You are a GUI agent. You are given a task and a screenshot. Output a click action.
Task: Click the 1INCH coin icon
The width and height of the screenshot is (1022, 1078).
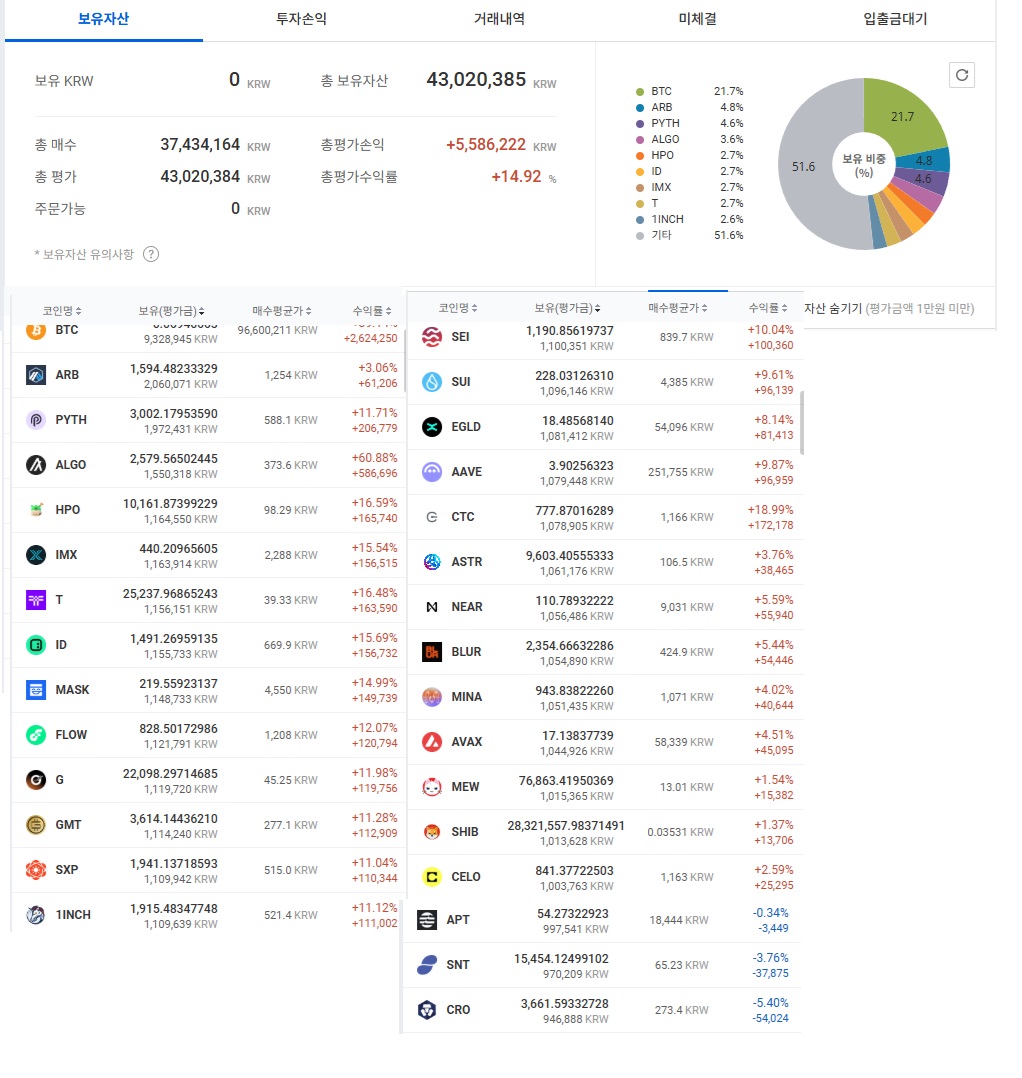pos(36,914)
